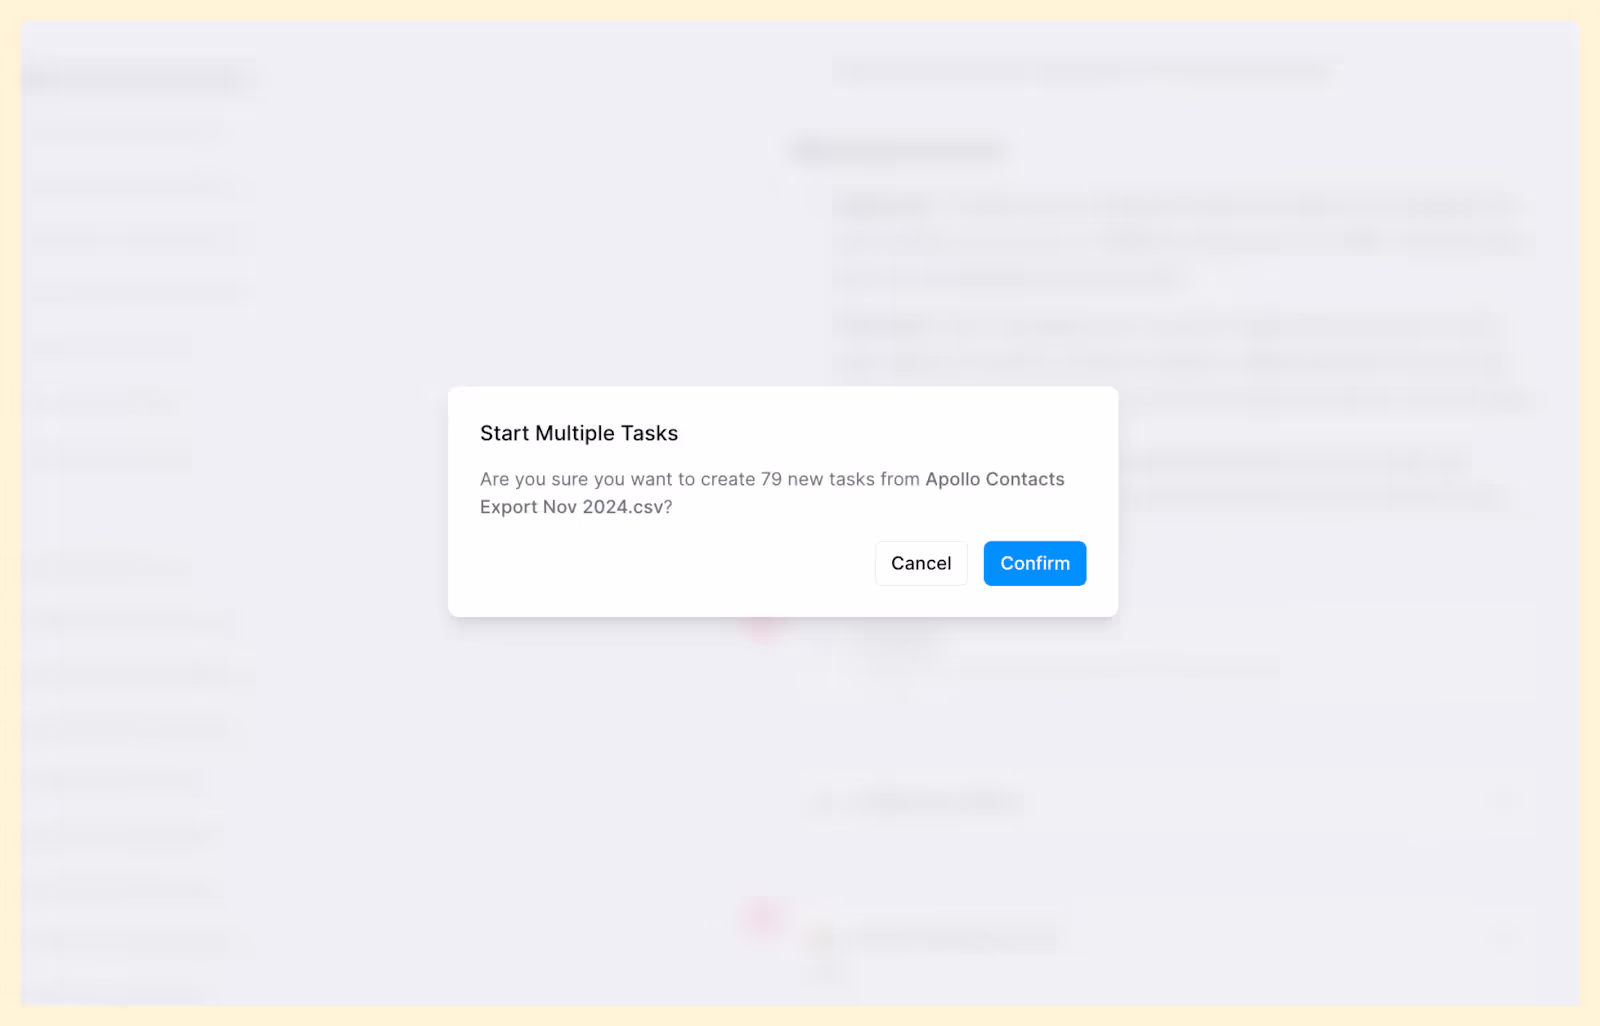Confirm creating the 79 new tasks
This screenshot has height=1026, width=1600.
pyautogui.click(x=1034, y=563)
